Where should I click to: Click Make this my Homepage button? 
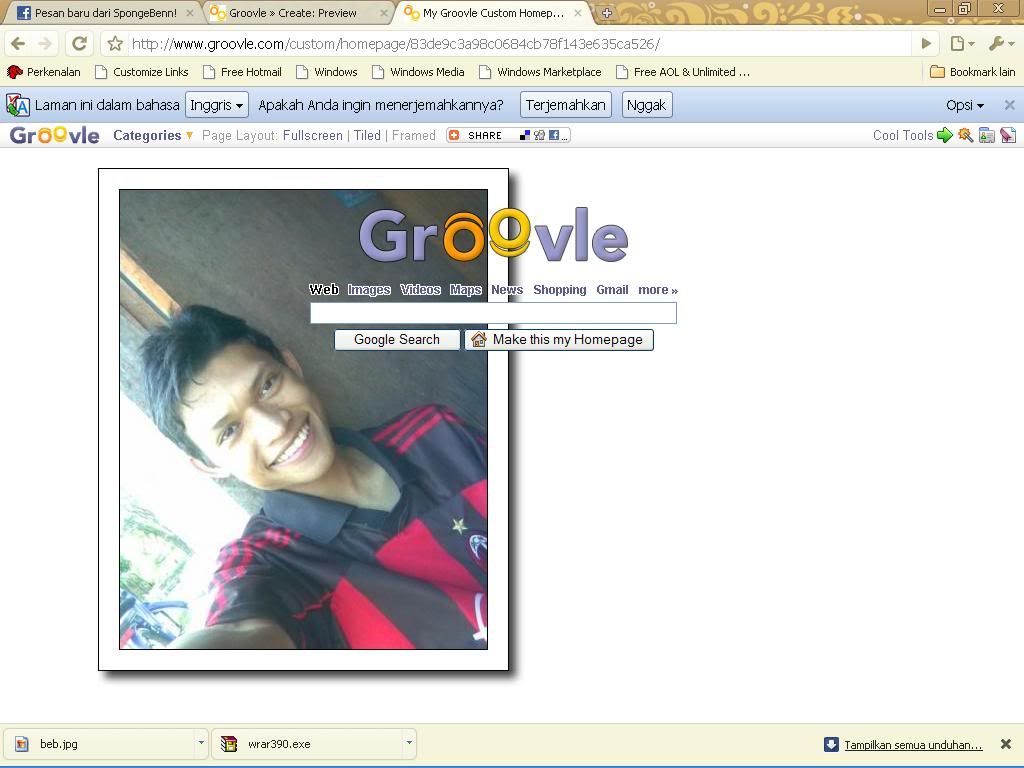click(558, 340)
